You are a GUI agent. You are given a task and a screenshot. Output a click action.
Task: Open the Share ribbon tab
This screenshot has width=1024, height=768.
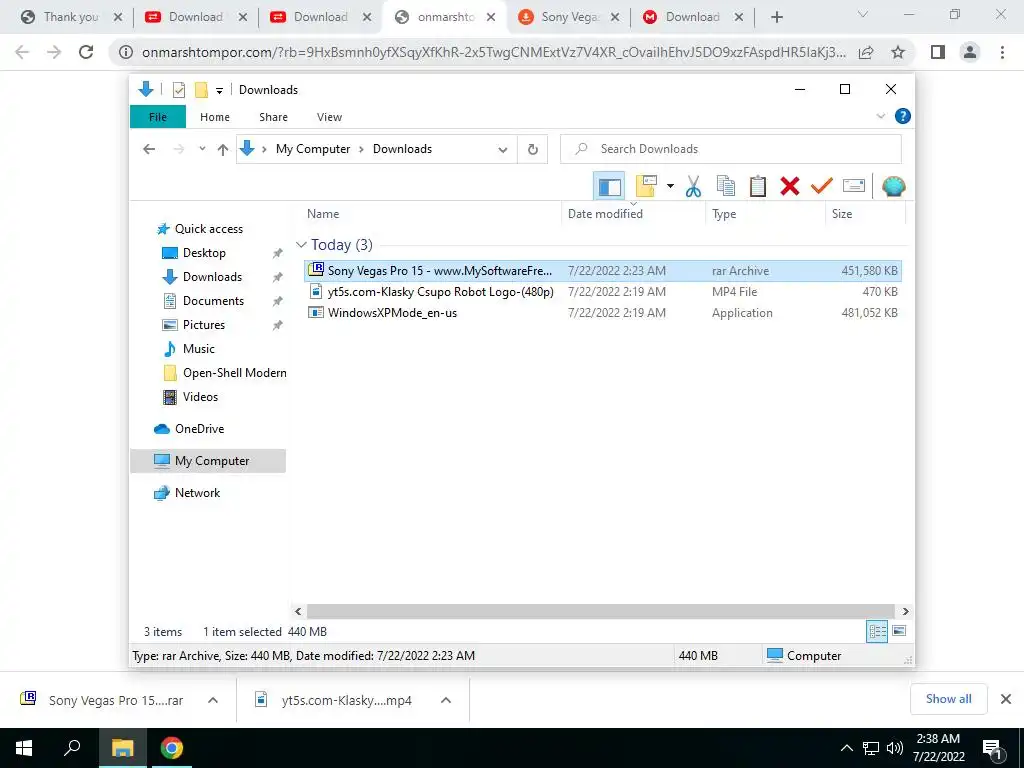tap(273, 117)
